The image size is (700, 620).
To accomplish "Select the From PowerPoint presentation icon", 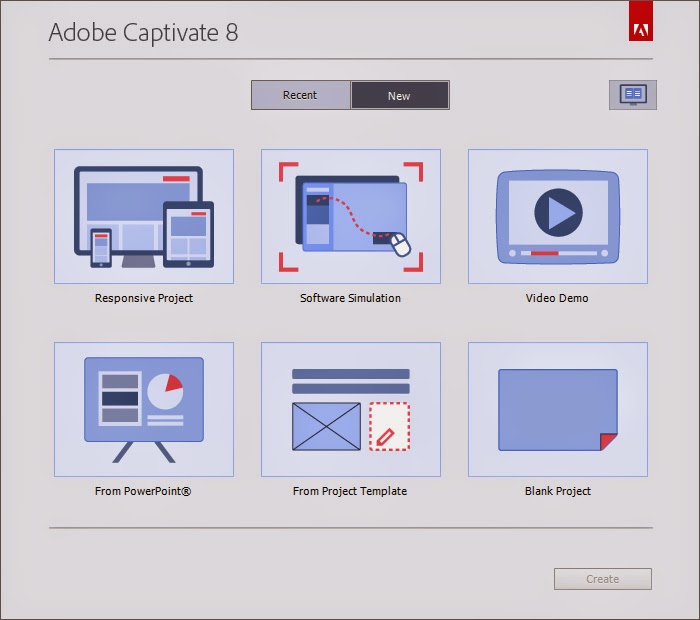I will 144,409.
